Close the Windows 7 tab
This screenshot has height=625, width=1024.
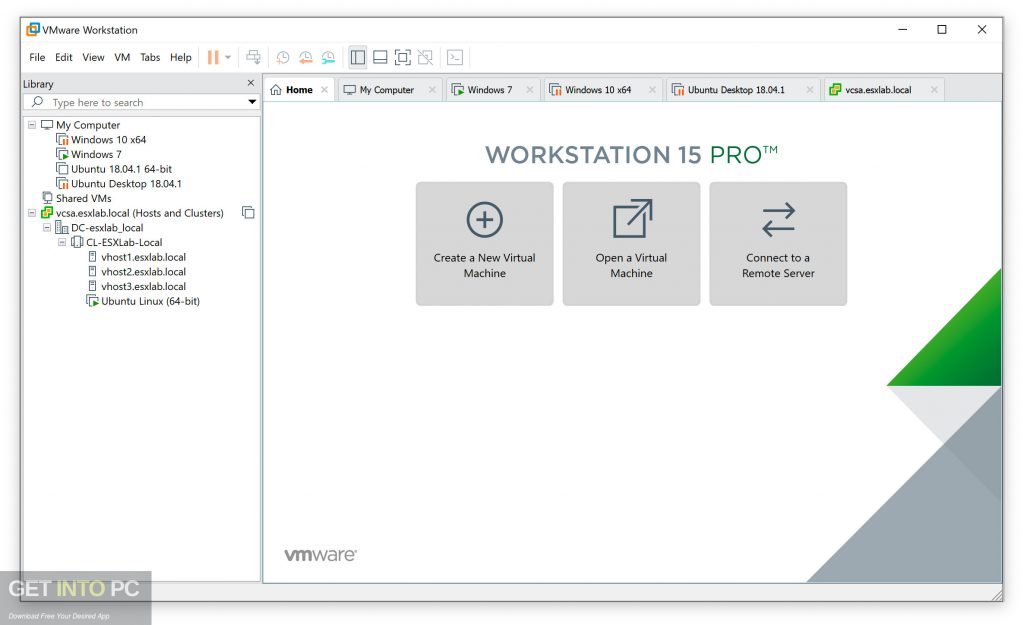coord(530,90)
